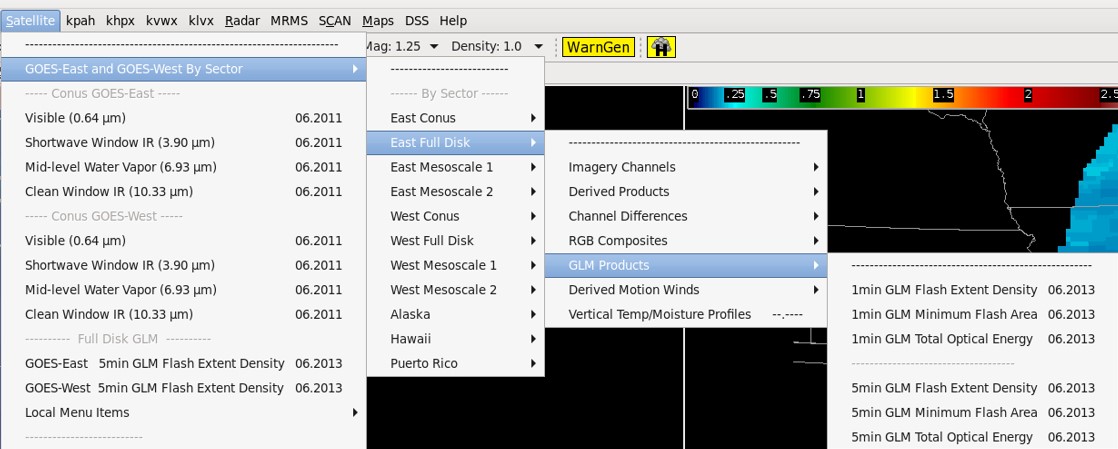The image size is (1118, 449).
Task: Expand East Full Disk sector submenu
Action: (x=456, y=143)
